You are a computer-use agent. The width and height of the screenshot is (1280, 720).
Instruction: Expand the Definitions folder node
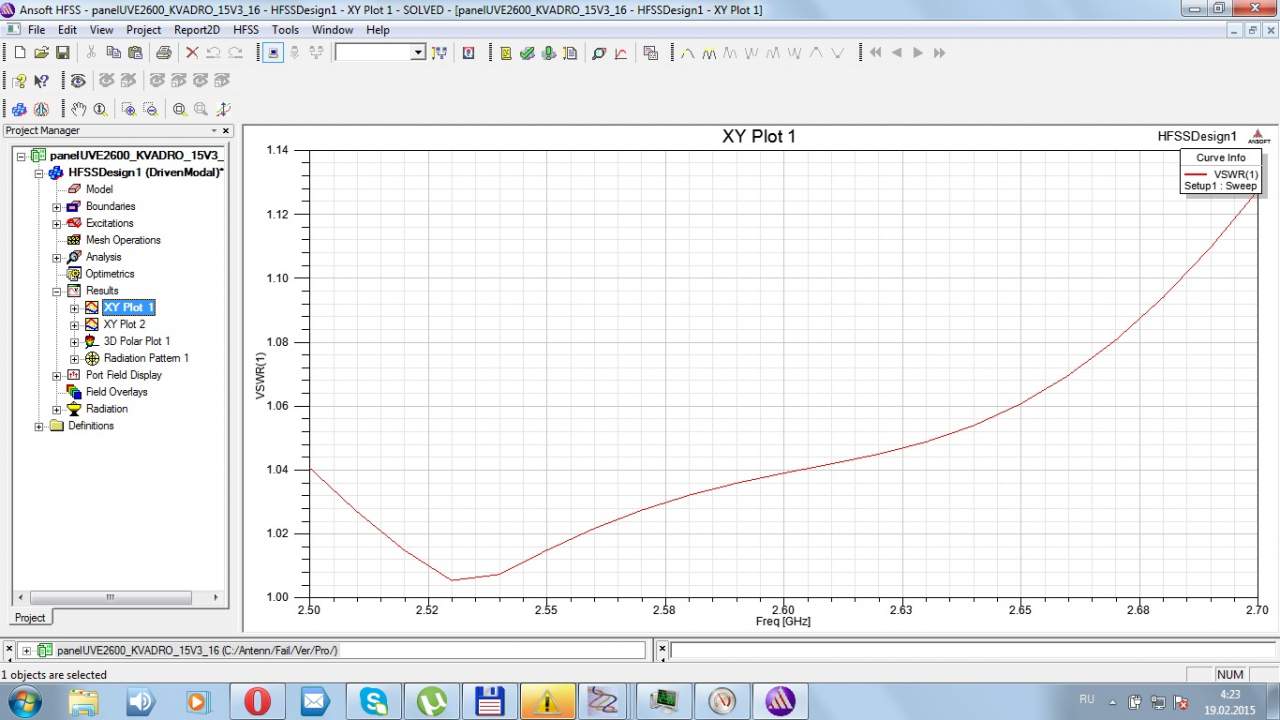(x=40, y=426)
